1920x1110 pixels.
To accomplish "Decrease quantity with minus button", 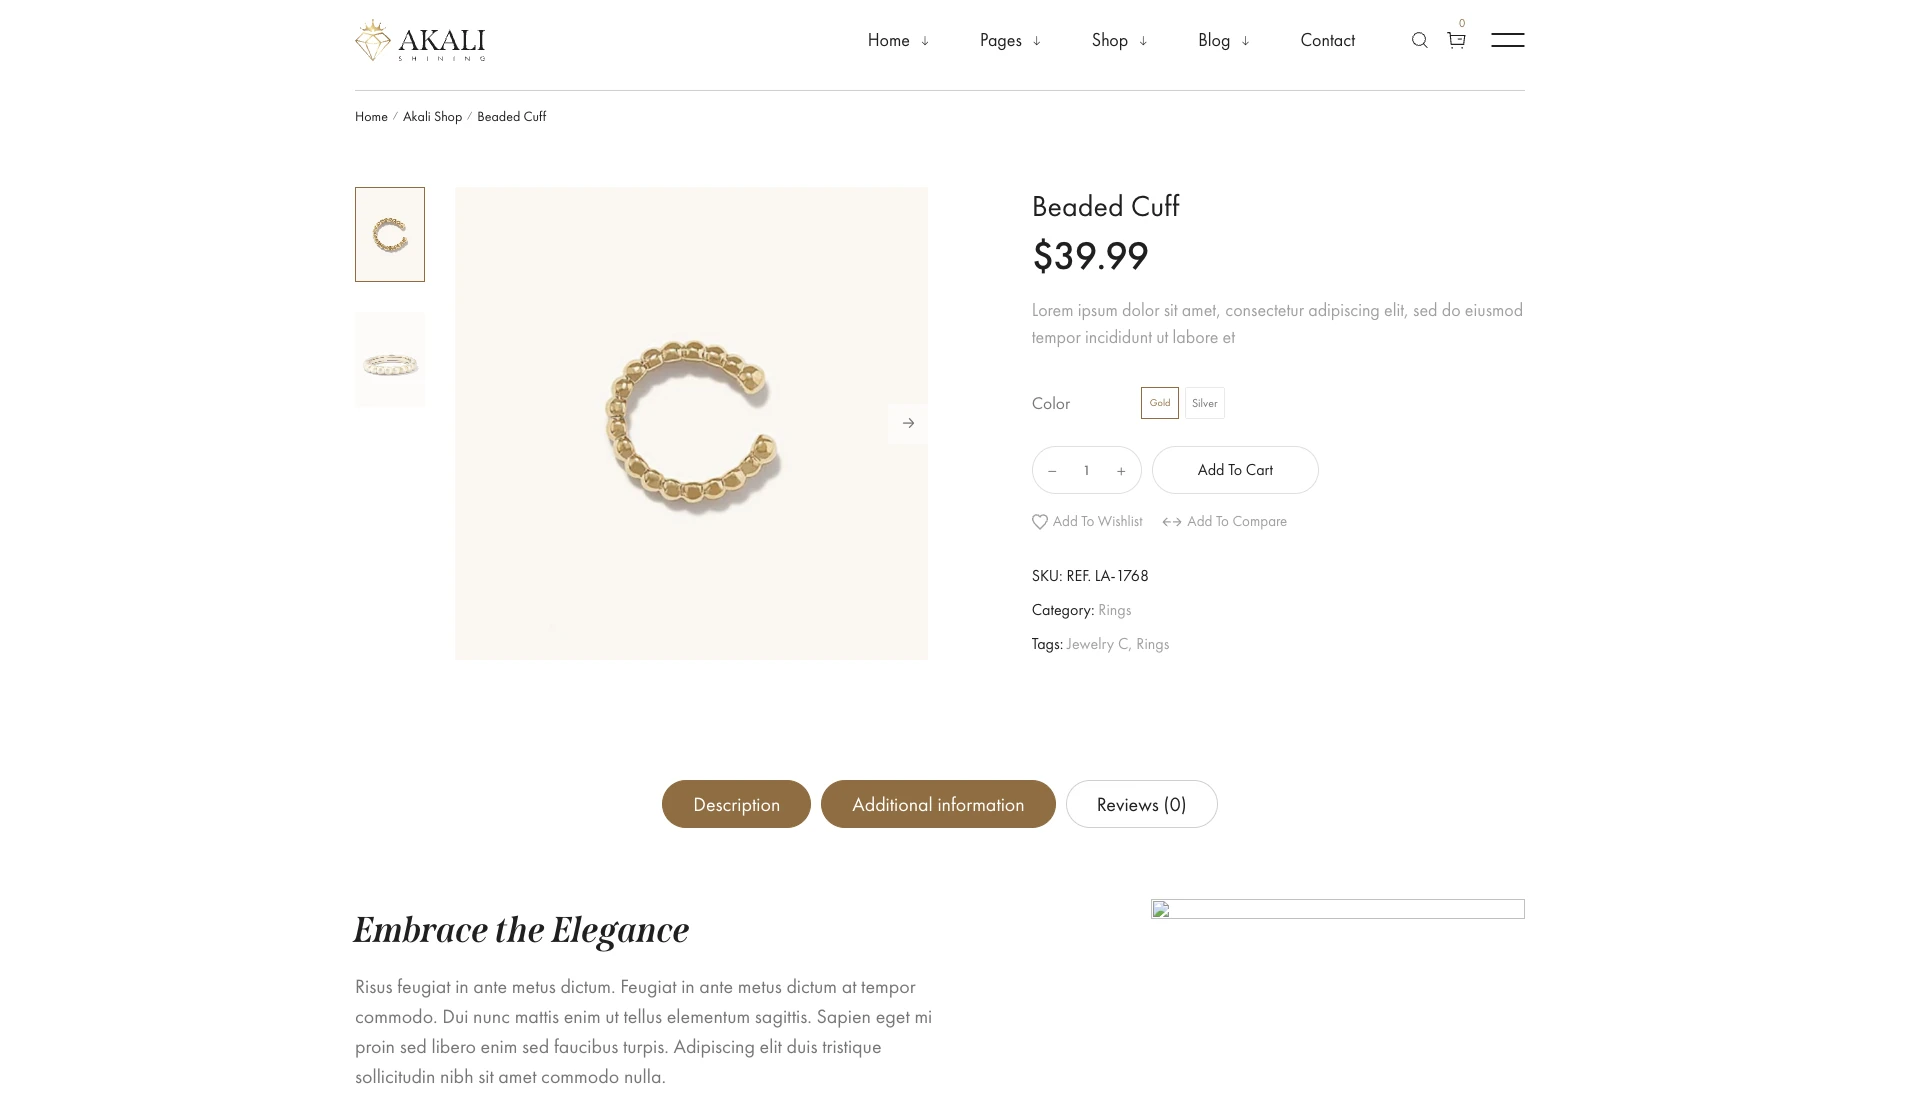I will click(x=1052, y=471).
